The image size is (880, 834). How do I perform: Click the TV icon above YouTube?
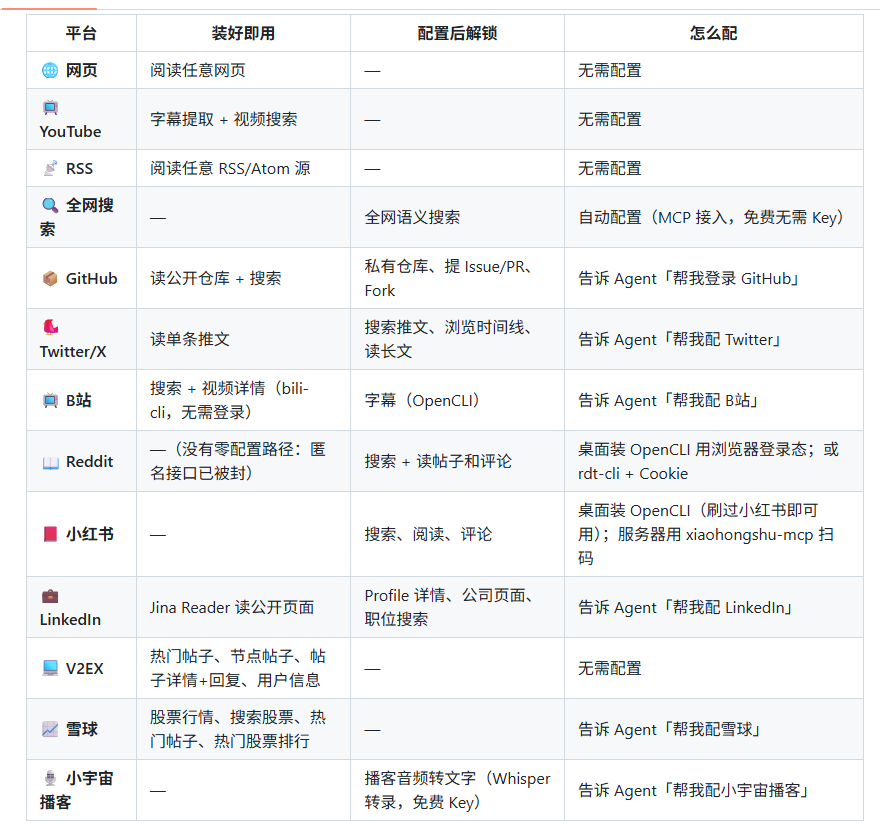coord(50,107)
